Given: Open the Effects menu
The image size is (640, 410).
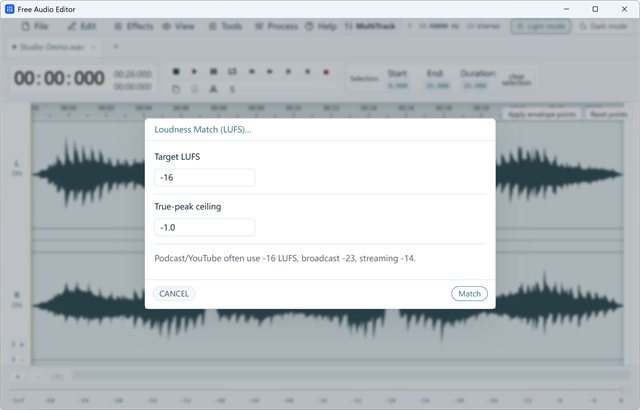Looking at the screenshot, I should pos(134,27).
